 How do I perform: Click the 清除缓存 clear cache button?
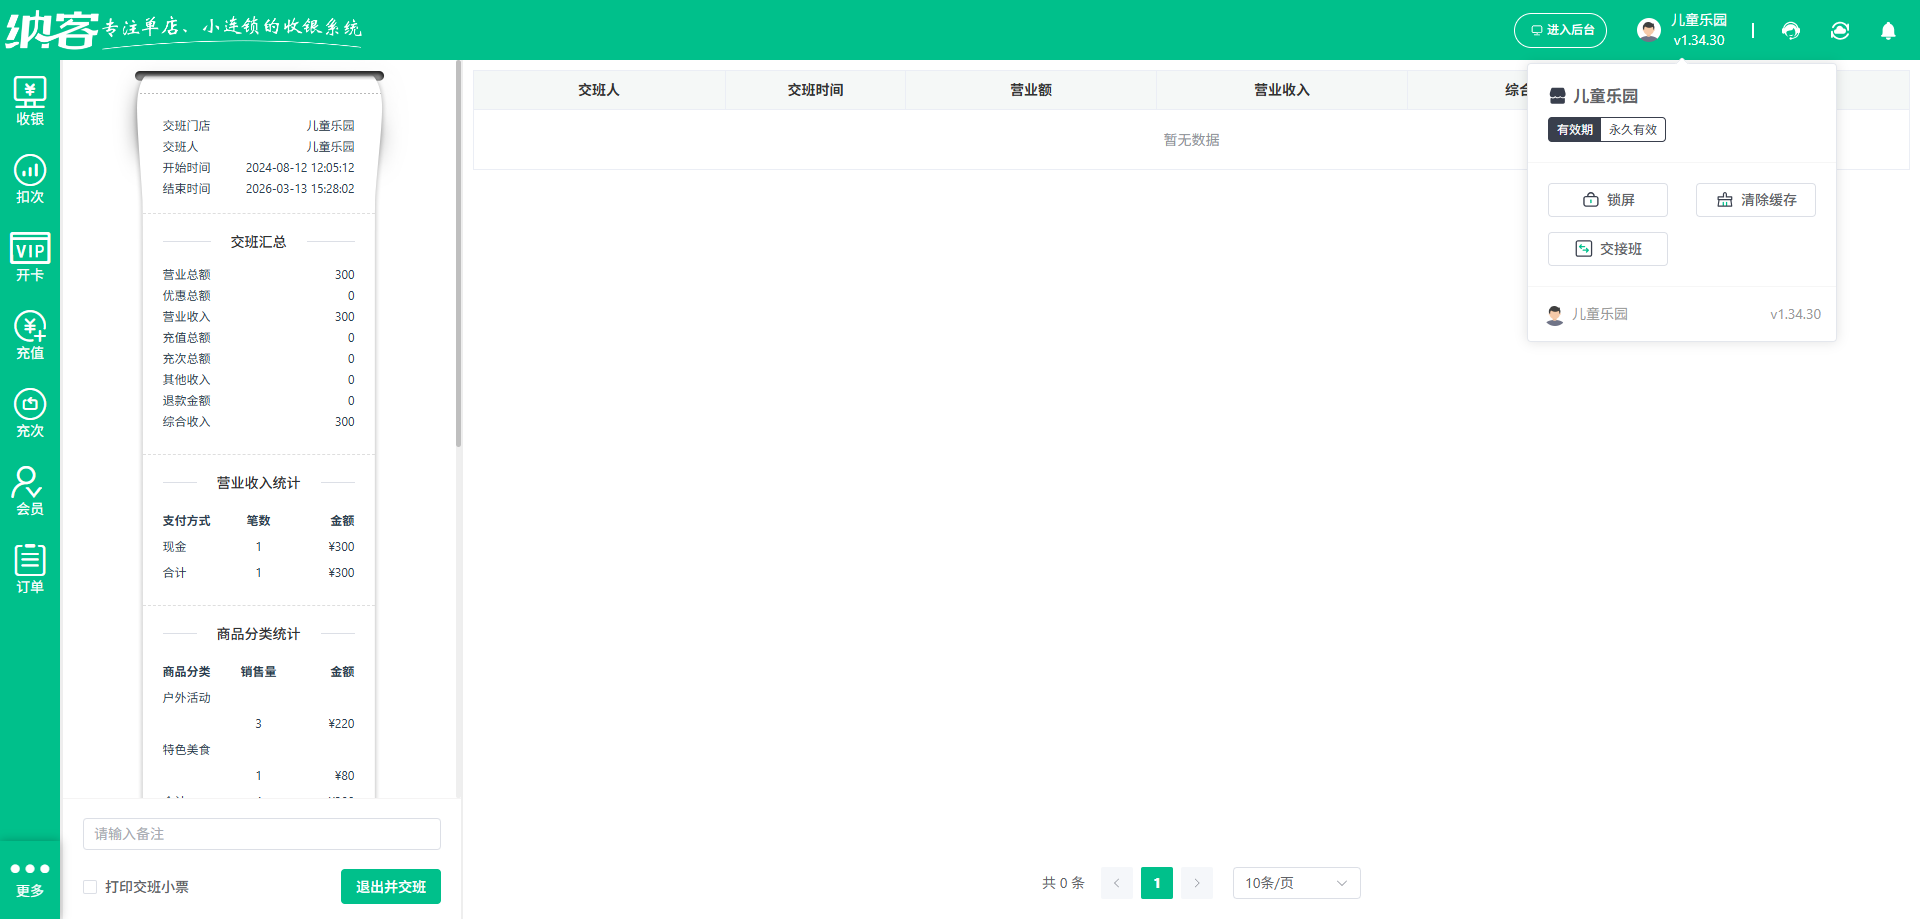[1755, 200]
